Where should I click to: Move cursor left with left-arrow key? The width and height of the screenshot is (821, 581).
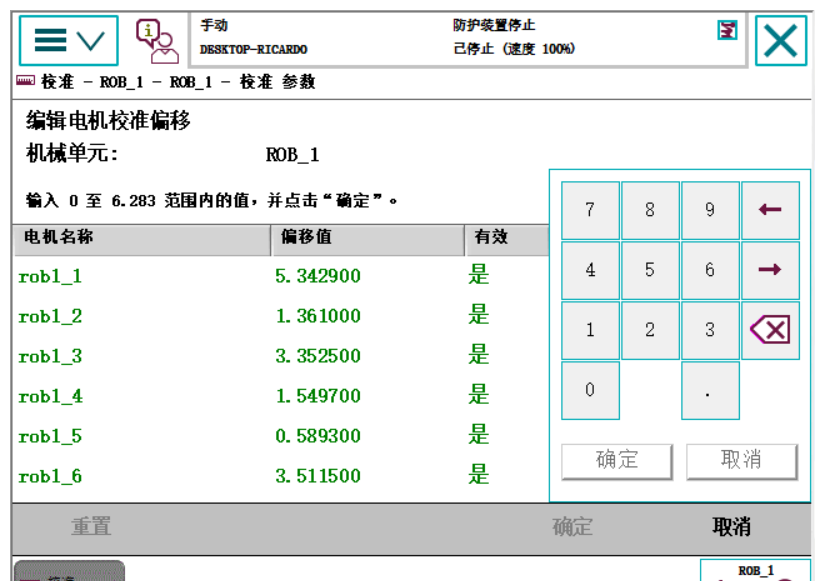pos(770,210)
